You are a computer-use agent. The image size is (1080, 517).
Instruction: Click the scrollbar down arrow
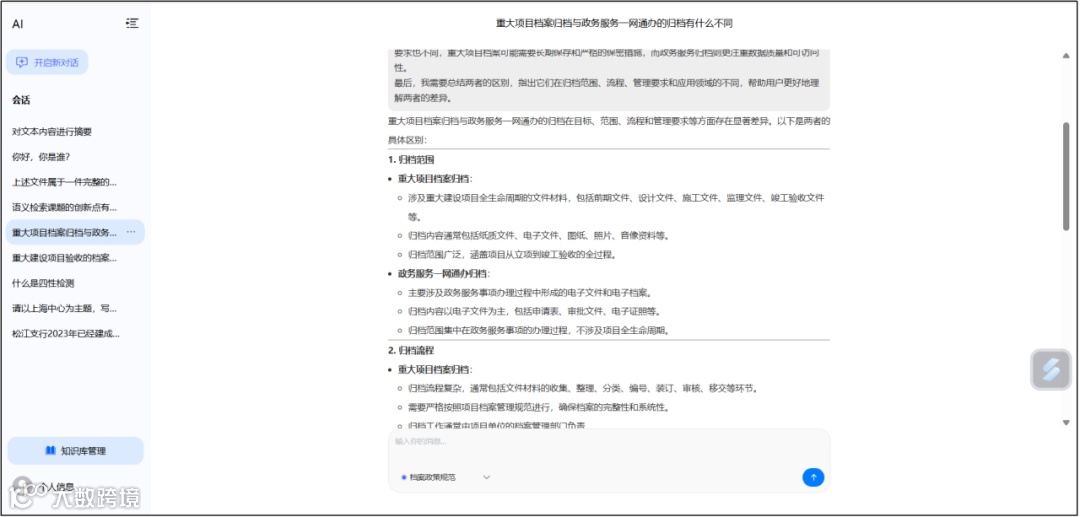tap(1066, 423)
